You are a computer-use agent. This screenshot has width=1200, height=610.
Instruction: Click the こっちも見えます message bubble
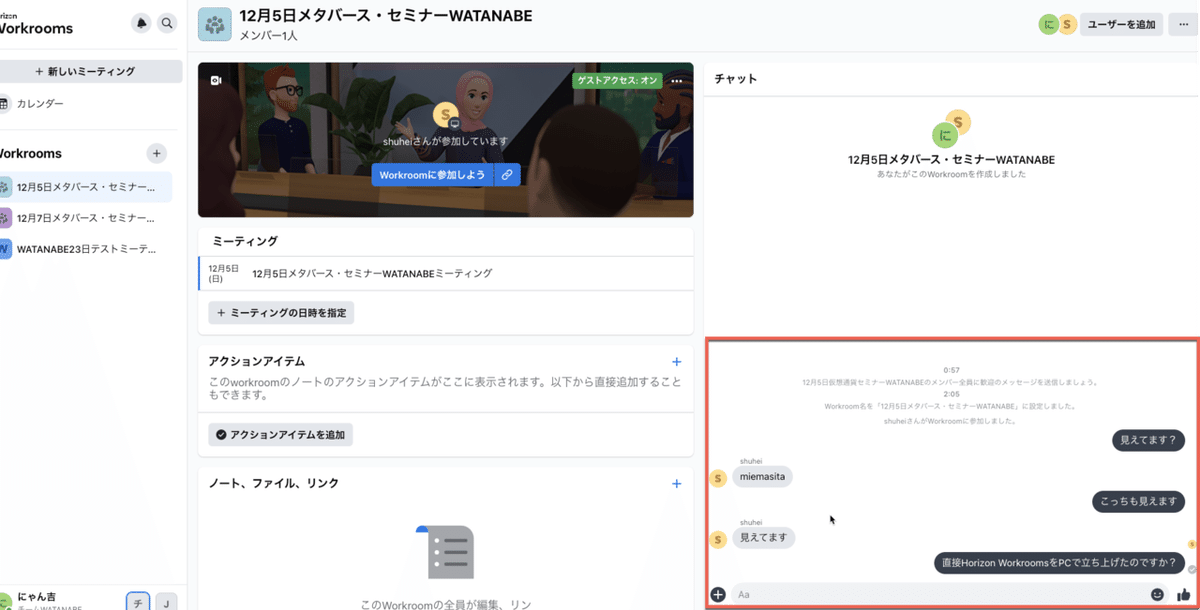click(x=1138, y=501)
